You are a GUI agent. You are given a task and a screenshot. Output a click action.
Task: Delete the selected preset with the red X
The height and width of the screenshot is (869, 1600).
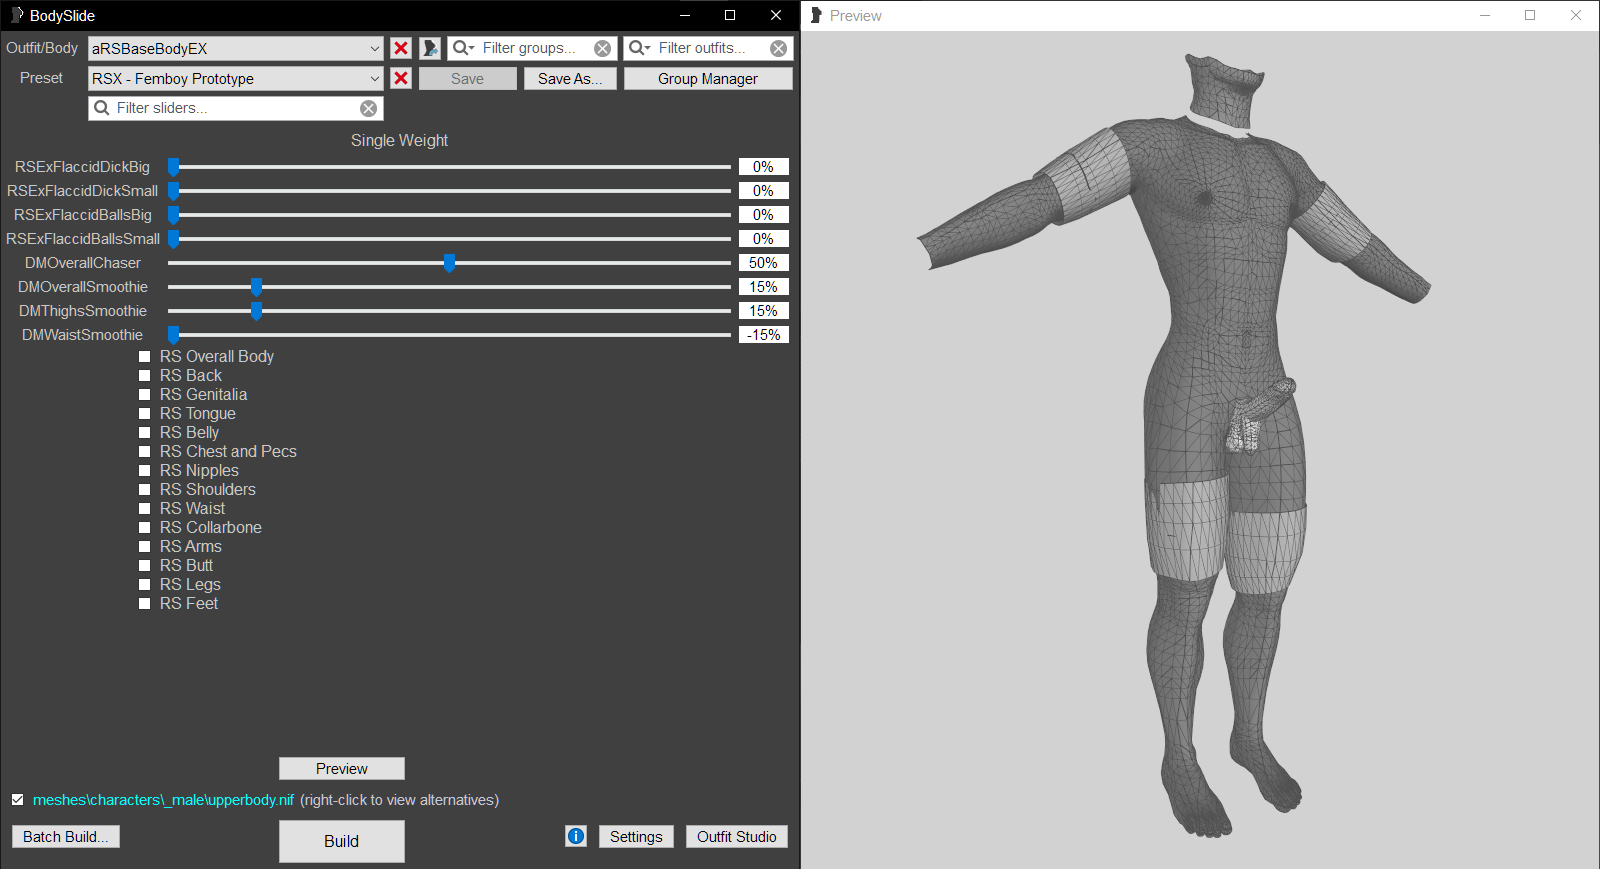coord(401,78)
